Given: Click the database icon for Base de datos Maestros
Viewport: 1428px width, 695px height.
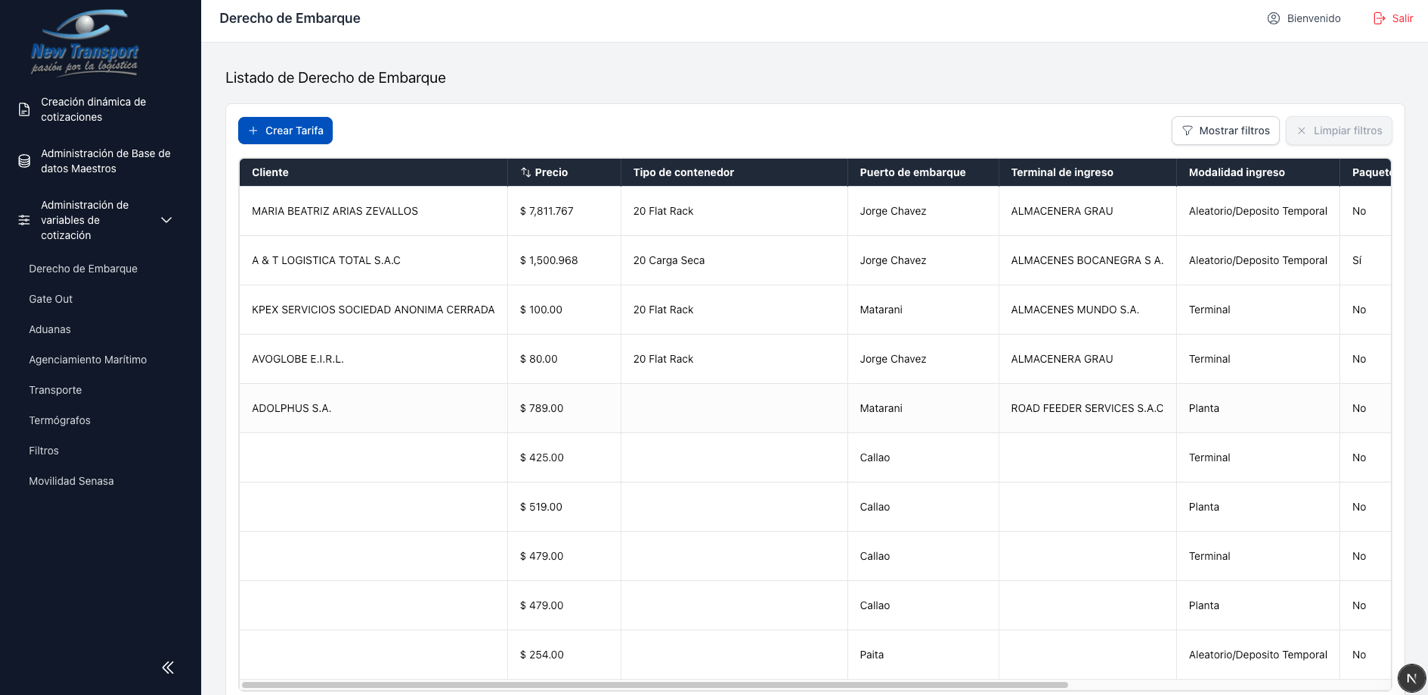Looking at the screenshot, I should (x=24, y=161).
